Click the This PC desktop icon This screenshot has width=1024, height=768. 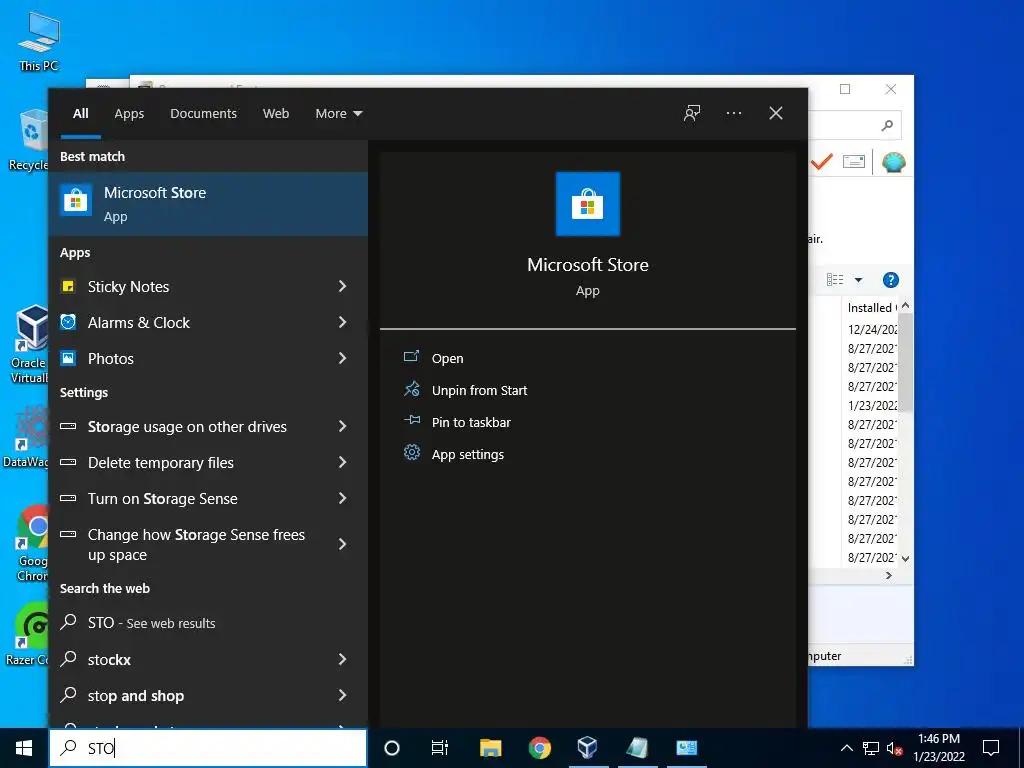(x=39, y=42)
